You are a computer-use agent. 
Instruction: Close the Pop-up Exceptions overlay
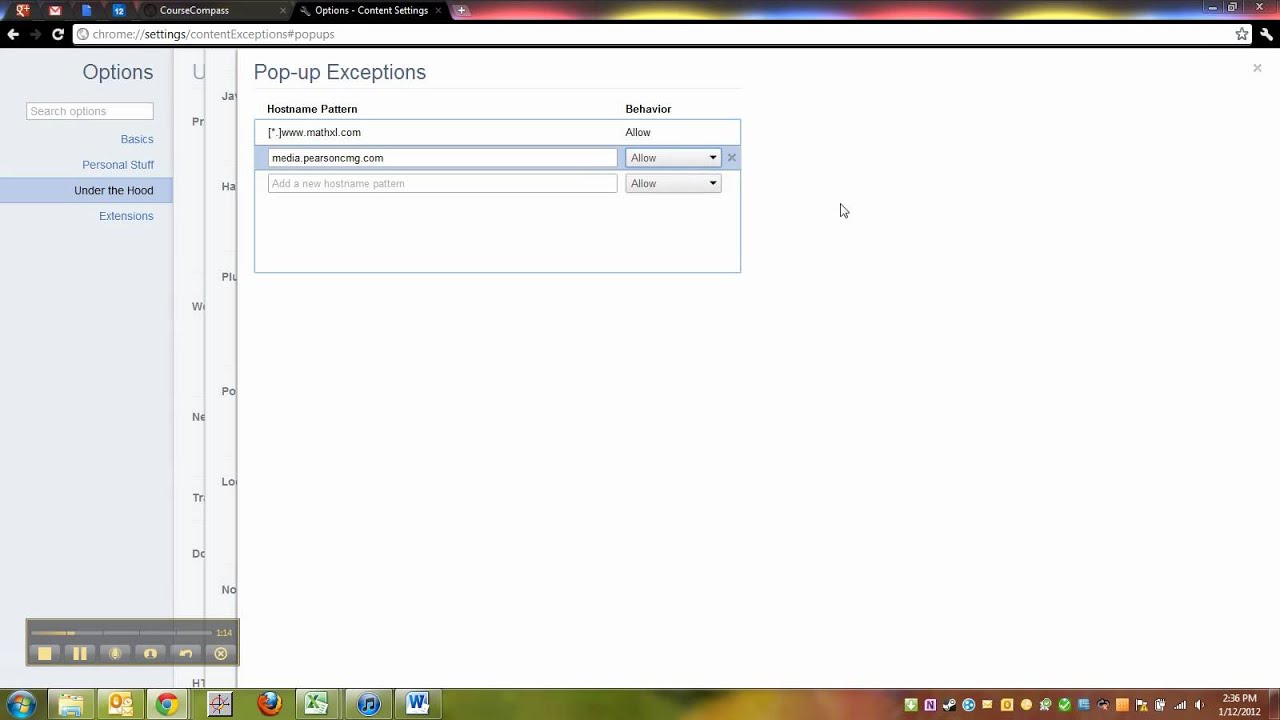1257,68
